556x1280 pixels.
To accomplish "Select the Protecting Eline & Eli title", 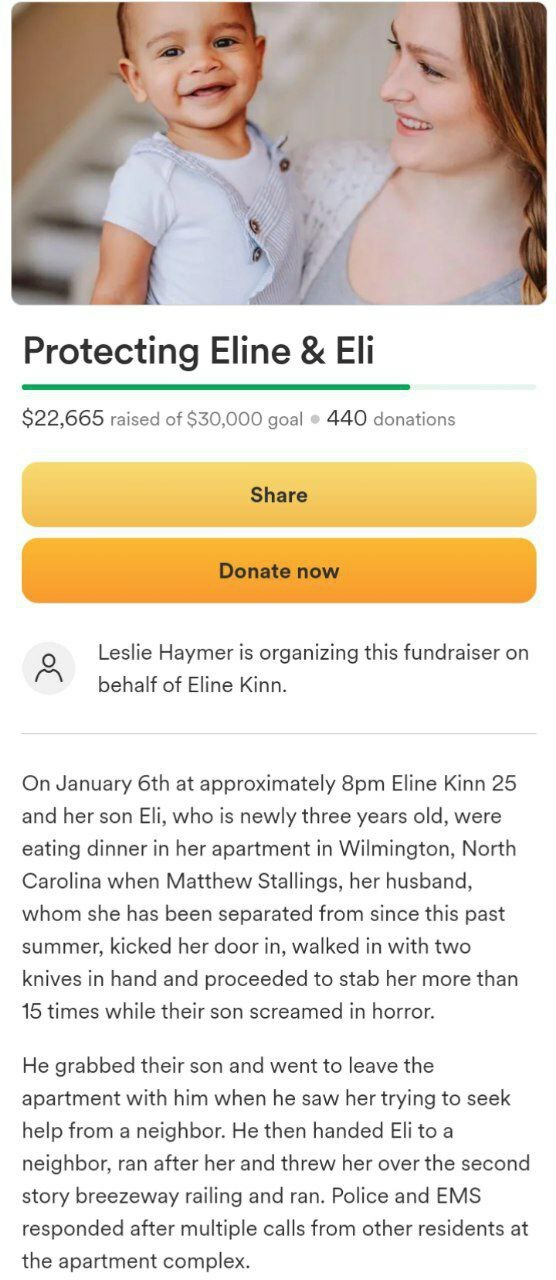I will point(198,351).
